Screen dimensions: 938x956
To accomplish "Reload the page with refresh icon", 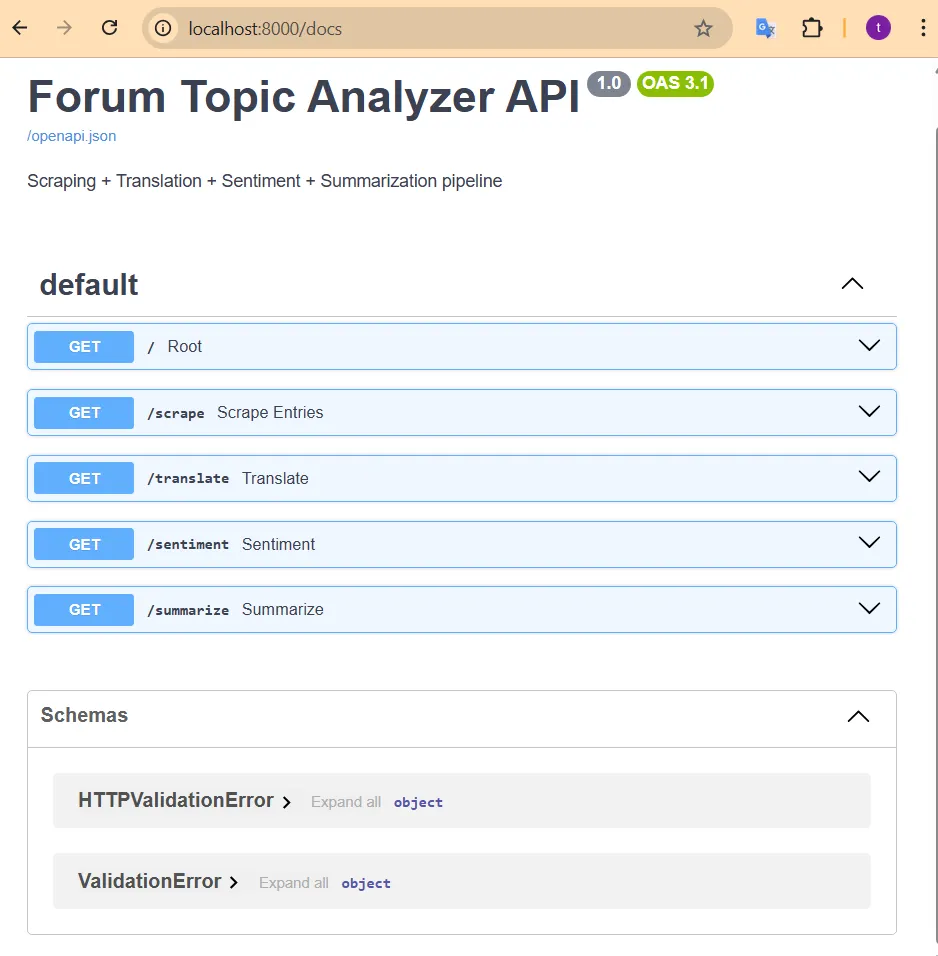I will pos(110,28).
